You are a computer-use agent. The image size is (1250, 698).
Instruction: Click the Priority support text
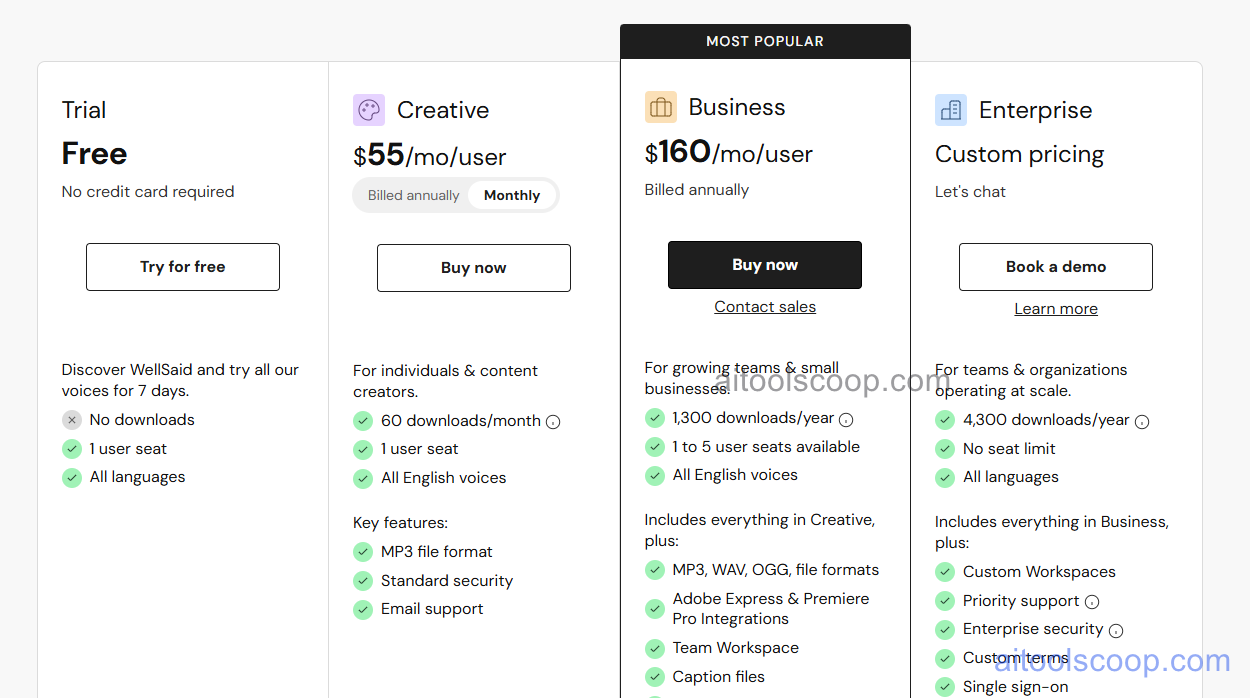coord(1021,601)
